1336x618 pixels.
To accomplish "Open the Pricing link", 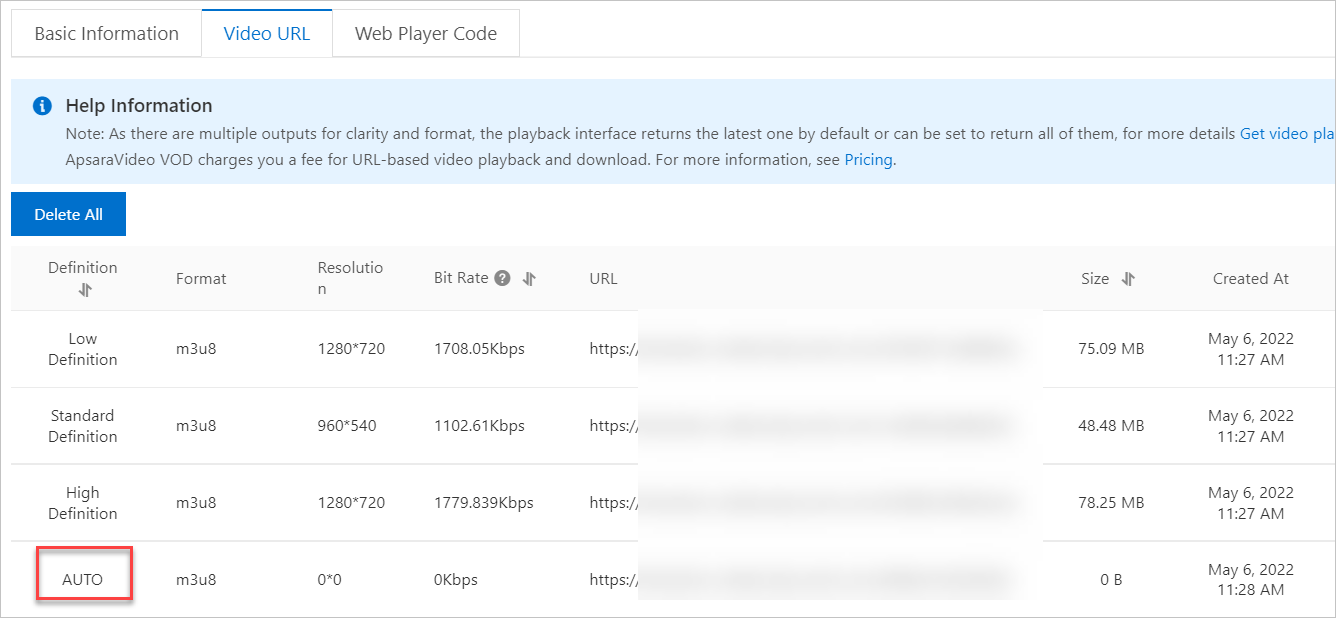I will (867, 159).
